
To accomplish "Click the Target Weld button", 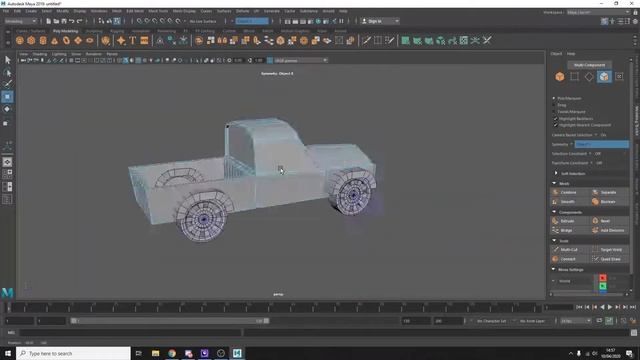I will [x=609, y=249].
